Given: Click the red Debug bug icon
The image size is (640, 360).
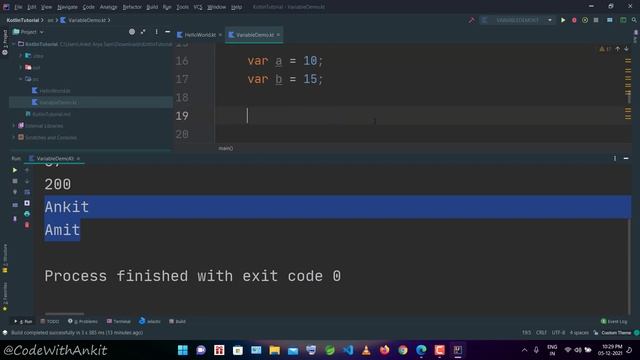Looking at the screenshot, I should (x=574, y=20).
